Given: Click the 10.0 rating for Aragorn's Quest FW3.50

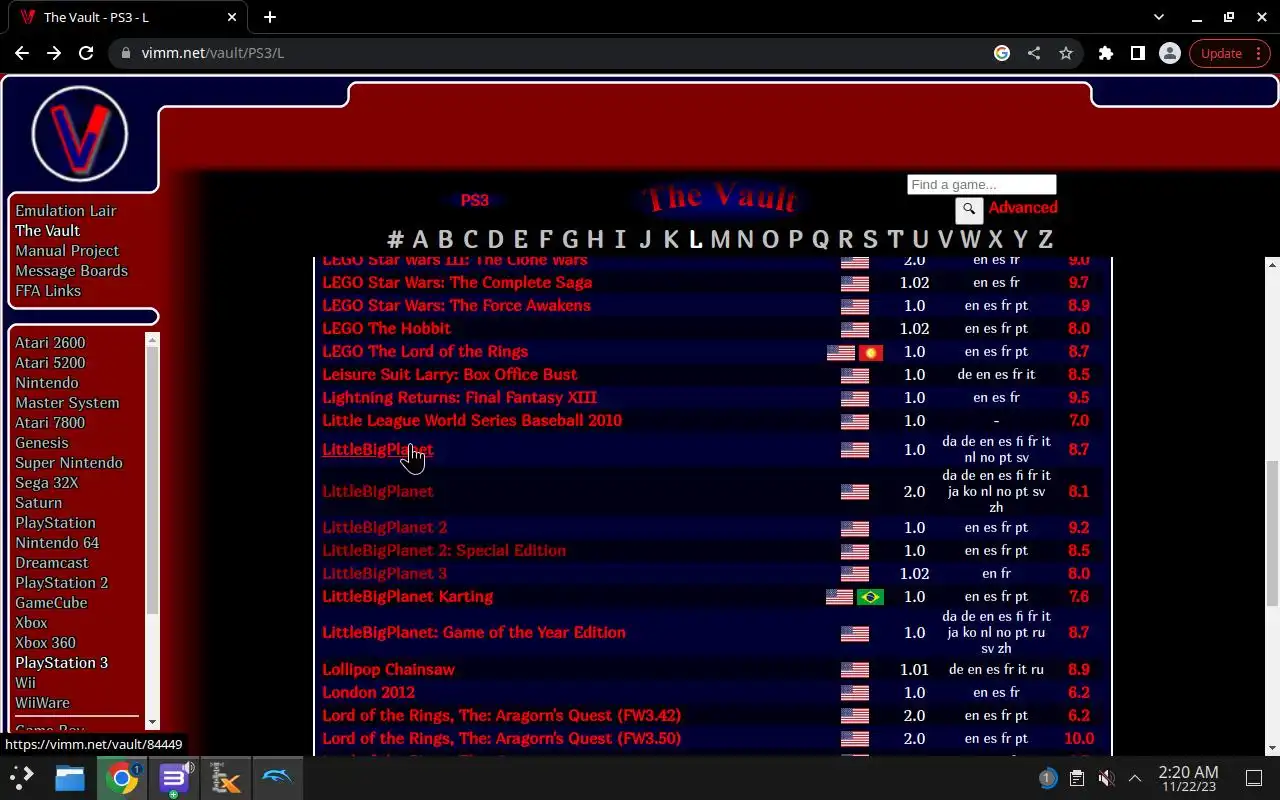Looking at the screenshot, I should point(1078,739).
